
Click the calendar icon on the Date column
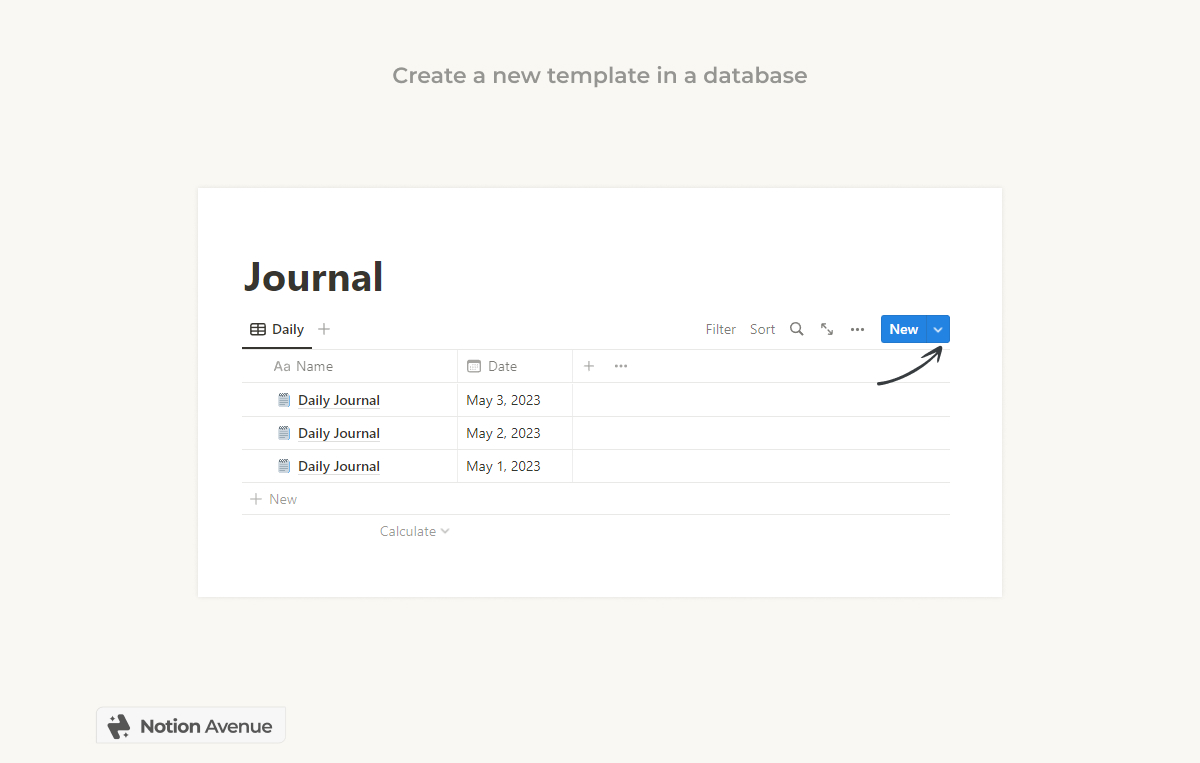(x=475, y=366)
